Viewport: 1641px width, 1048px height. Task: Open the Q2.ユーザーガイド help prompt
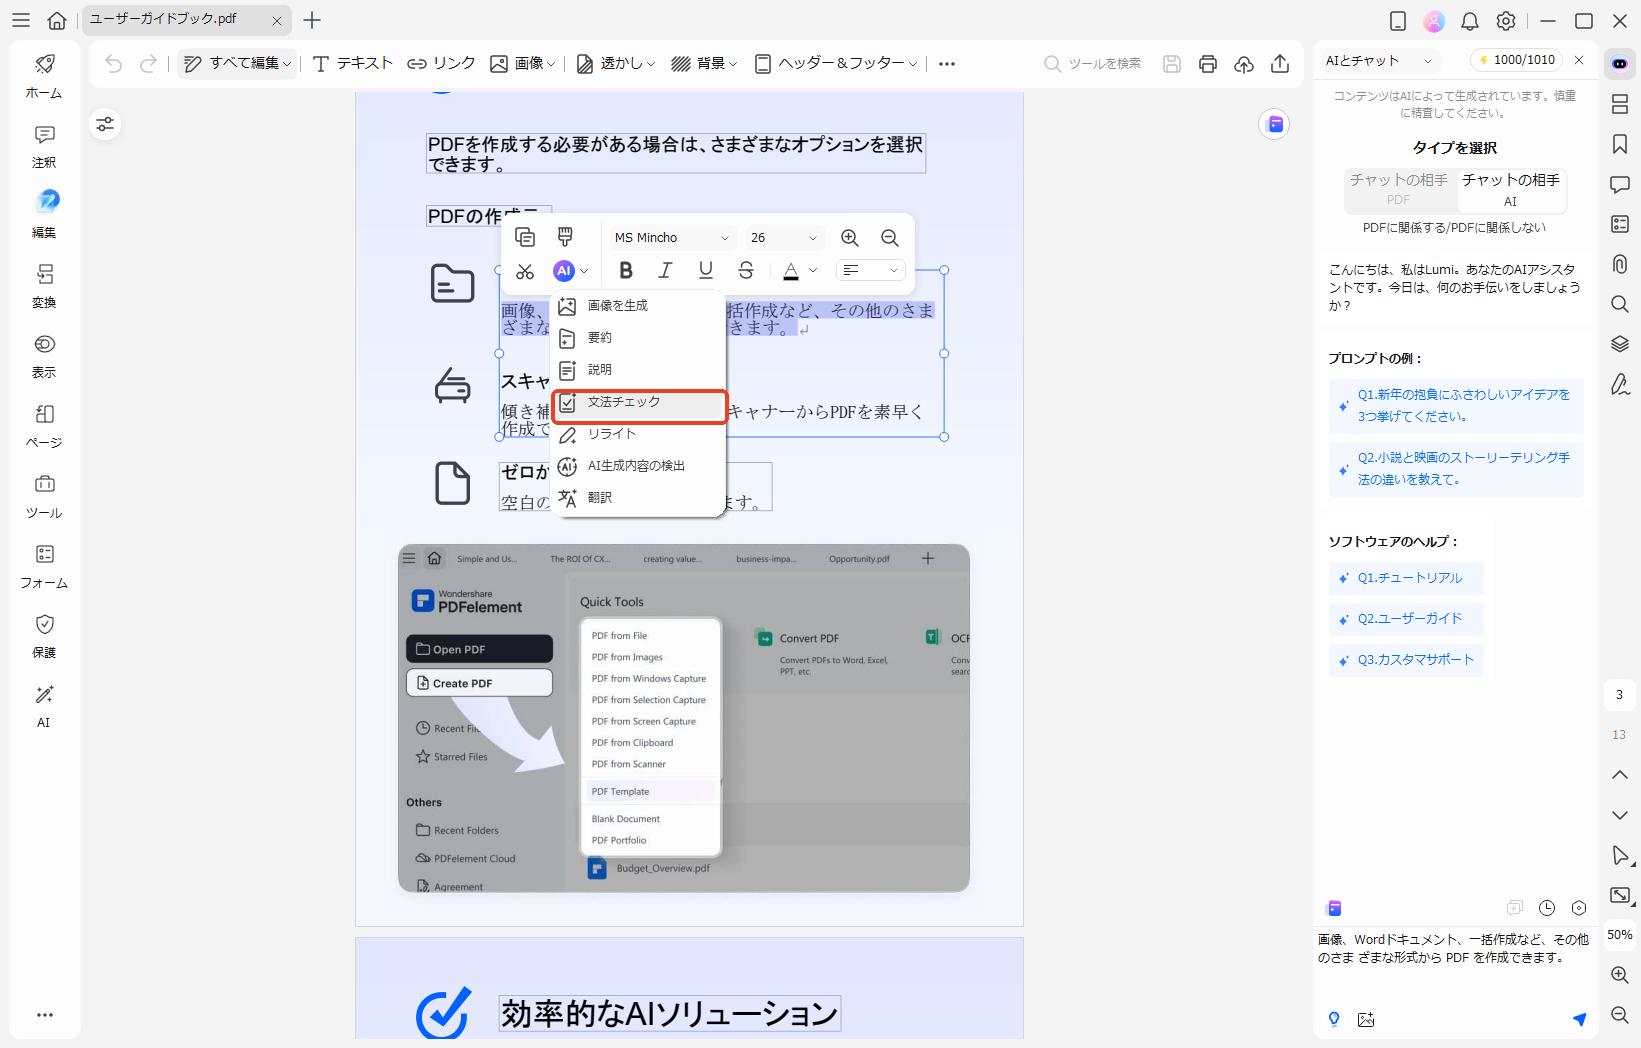click(1404, 618)
